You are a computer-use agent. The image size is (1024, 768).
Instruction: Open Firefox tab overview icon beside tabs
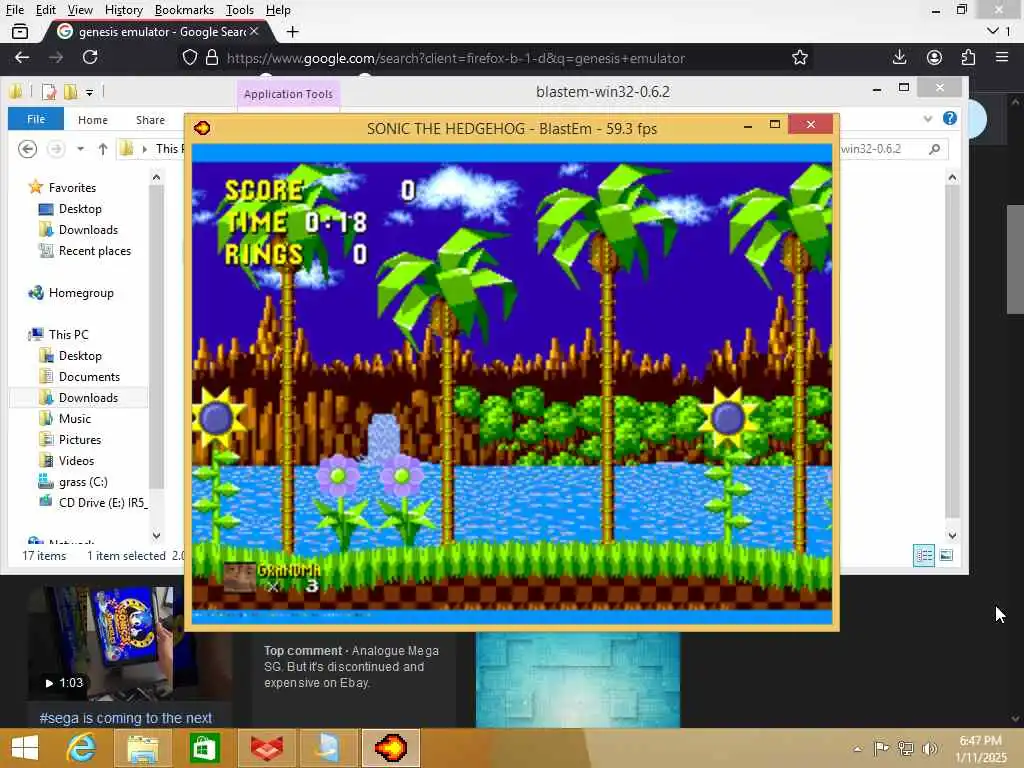pos(20,31)
